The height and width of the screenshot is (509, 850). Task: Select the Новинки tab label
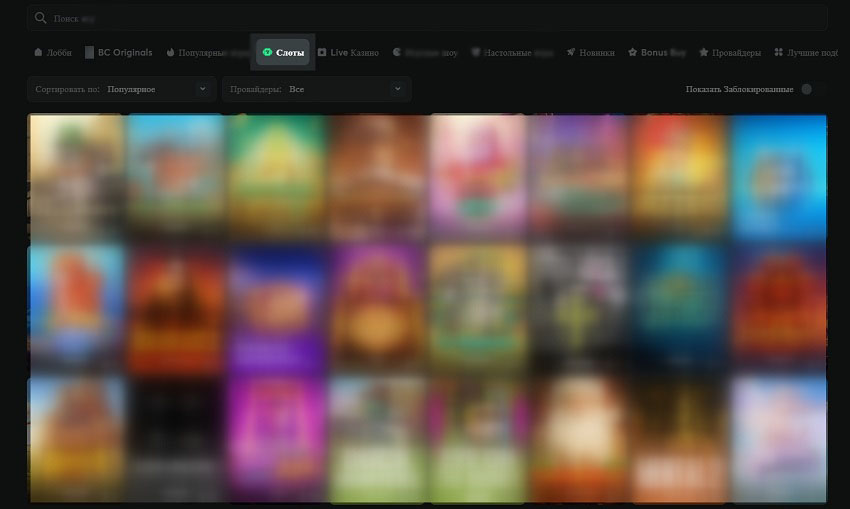(596, 52)
